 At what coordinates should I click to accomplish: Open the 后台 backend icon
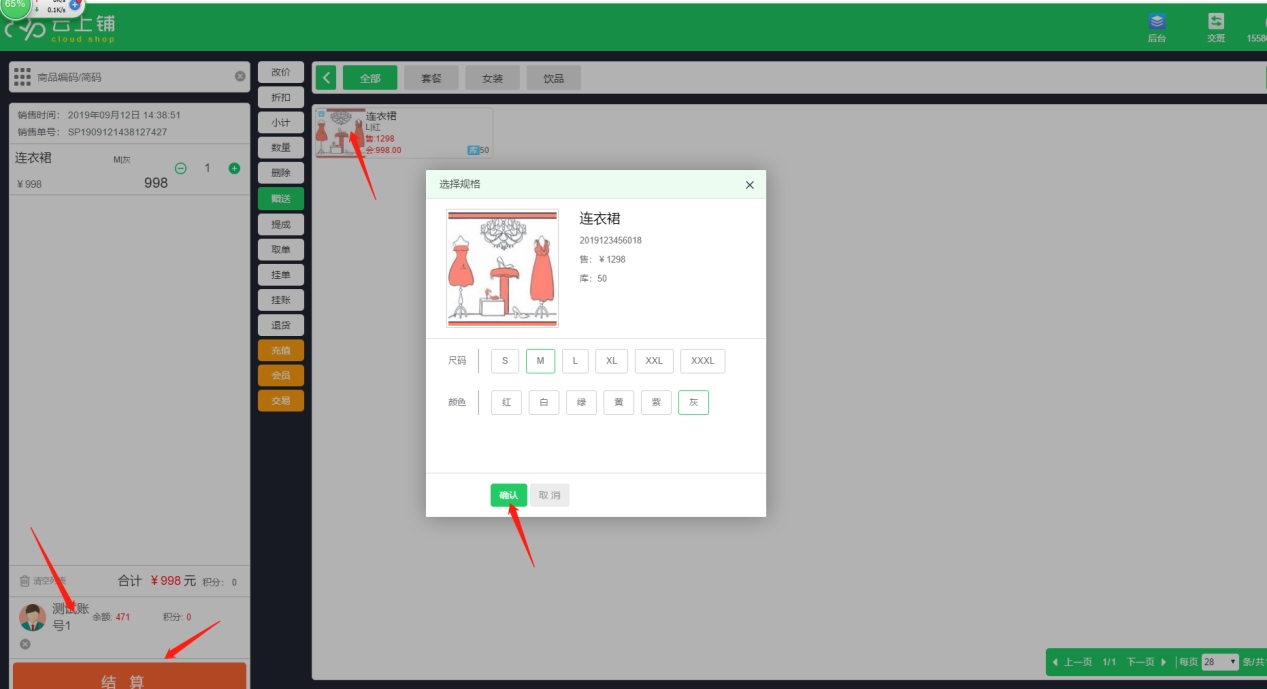1157,24
